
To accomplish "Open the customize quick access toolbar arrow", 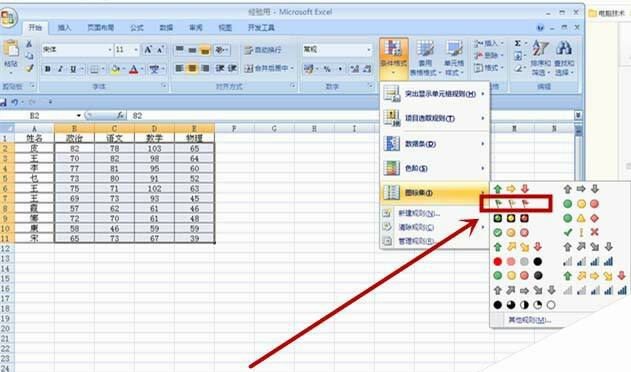I will click(x=50, y=102).
